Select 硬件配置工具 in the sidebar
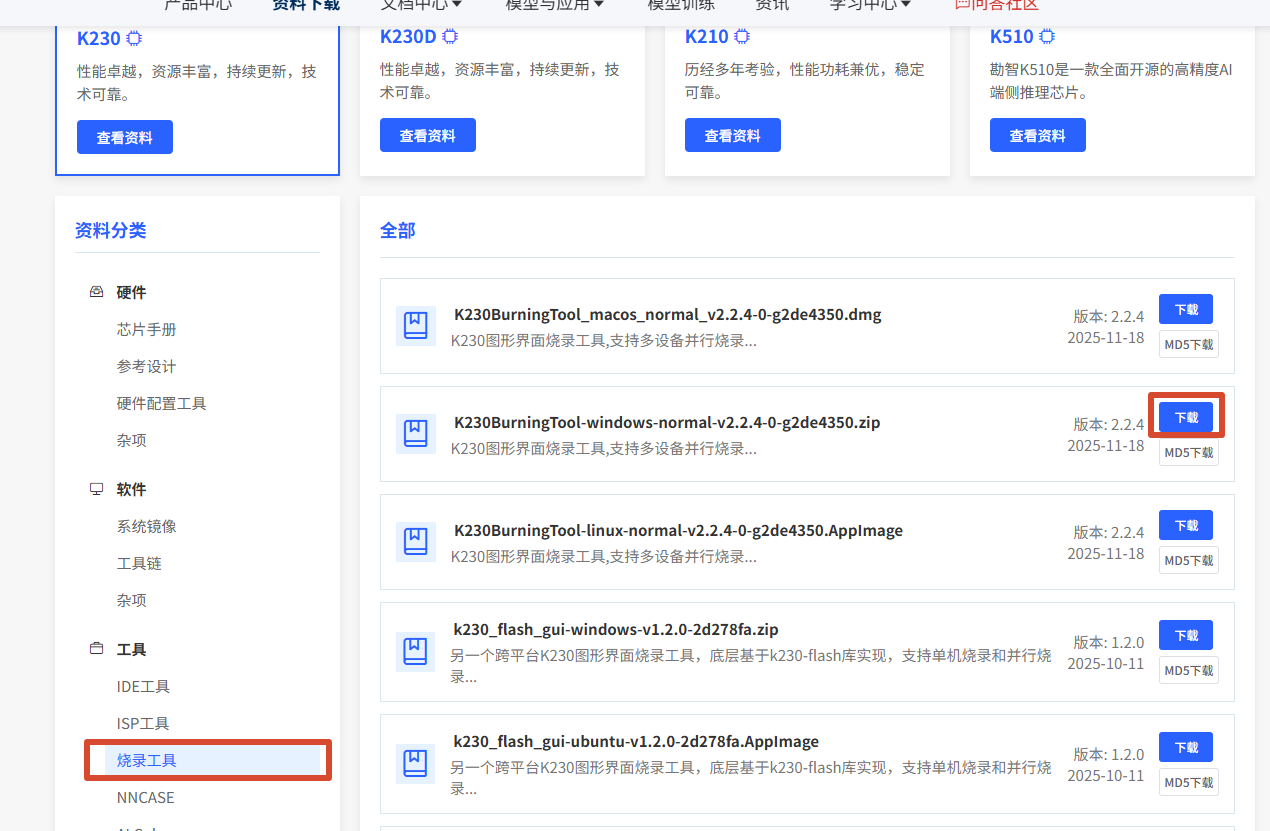Viewport: 1270px width, 831px height. pos(162,403)
